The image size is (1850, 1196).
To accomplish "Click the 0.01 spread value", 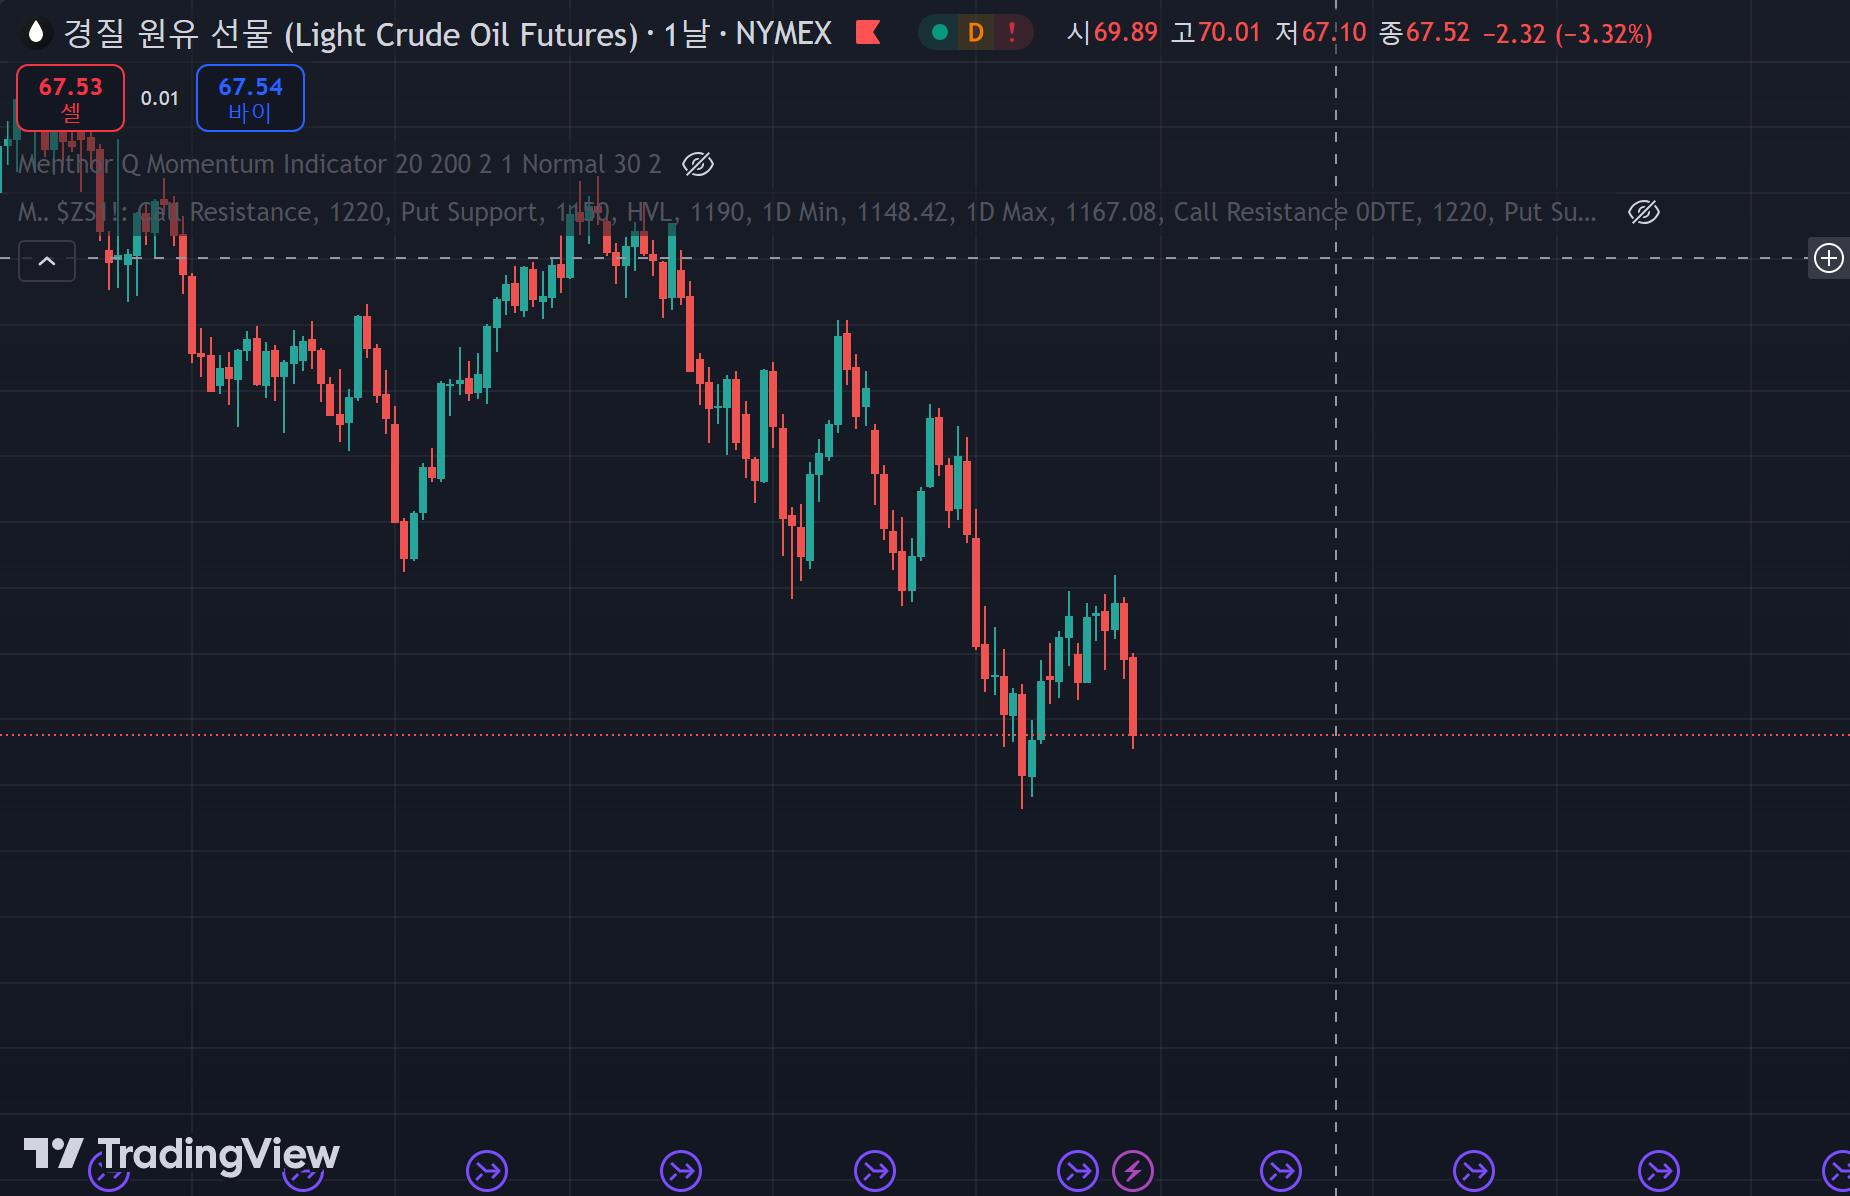I will click(160, 98).
